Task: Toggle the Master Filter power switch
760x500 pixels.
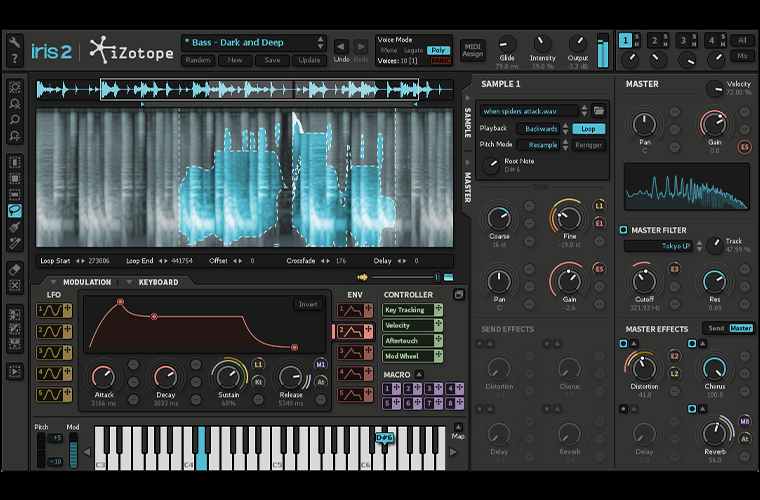Action: (x=623, y=230)
